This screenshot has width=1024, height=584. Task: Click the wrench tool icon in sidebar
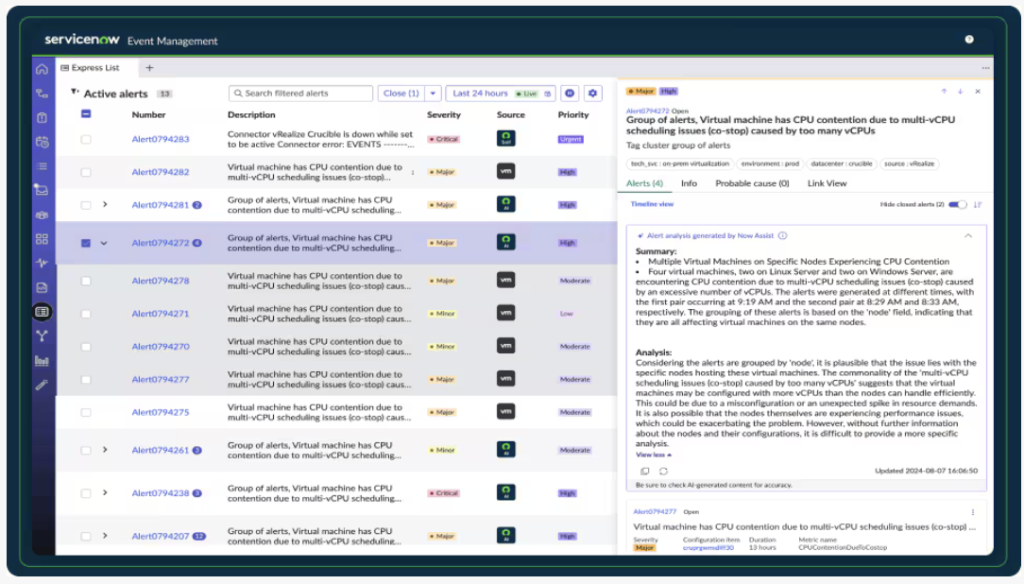point(42,385)
